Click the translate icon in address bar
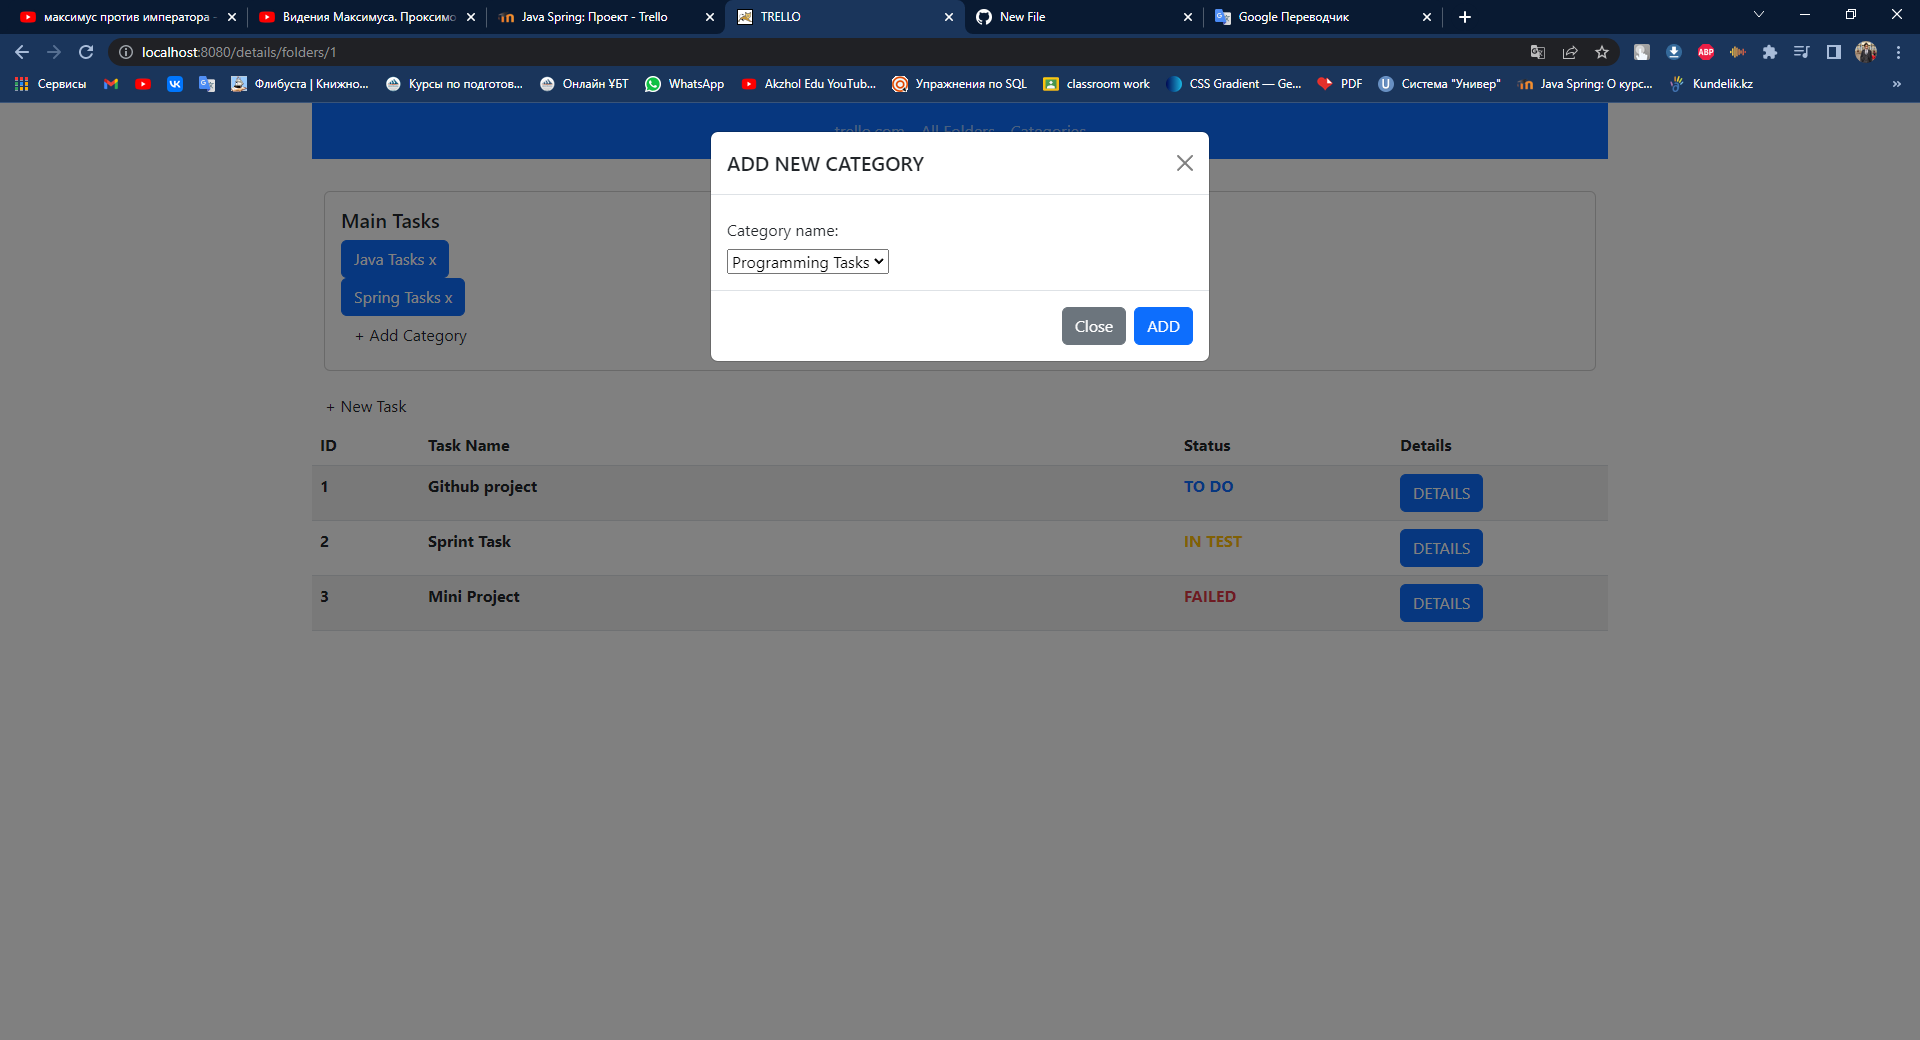 coord(1538,52)
